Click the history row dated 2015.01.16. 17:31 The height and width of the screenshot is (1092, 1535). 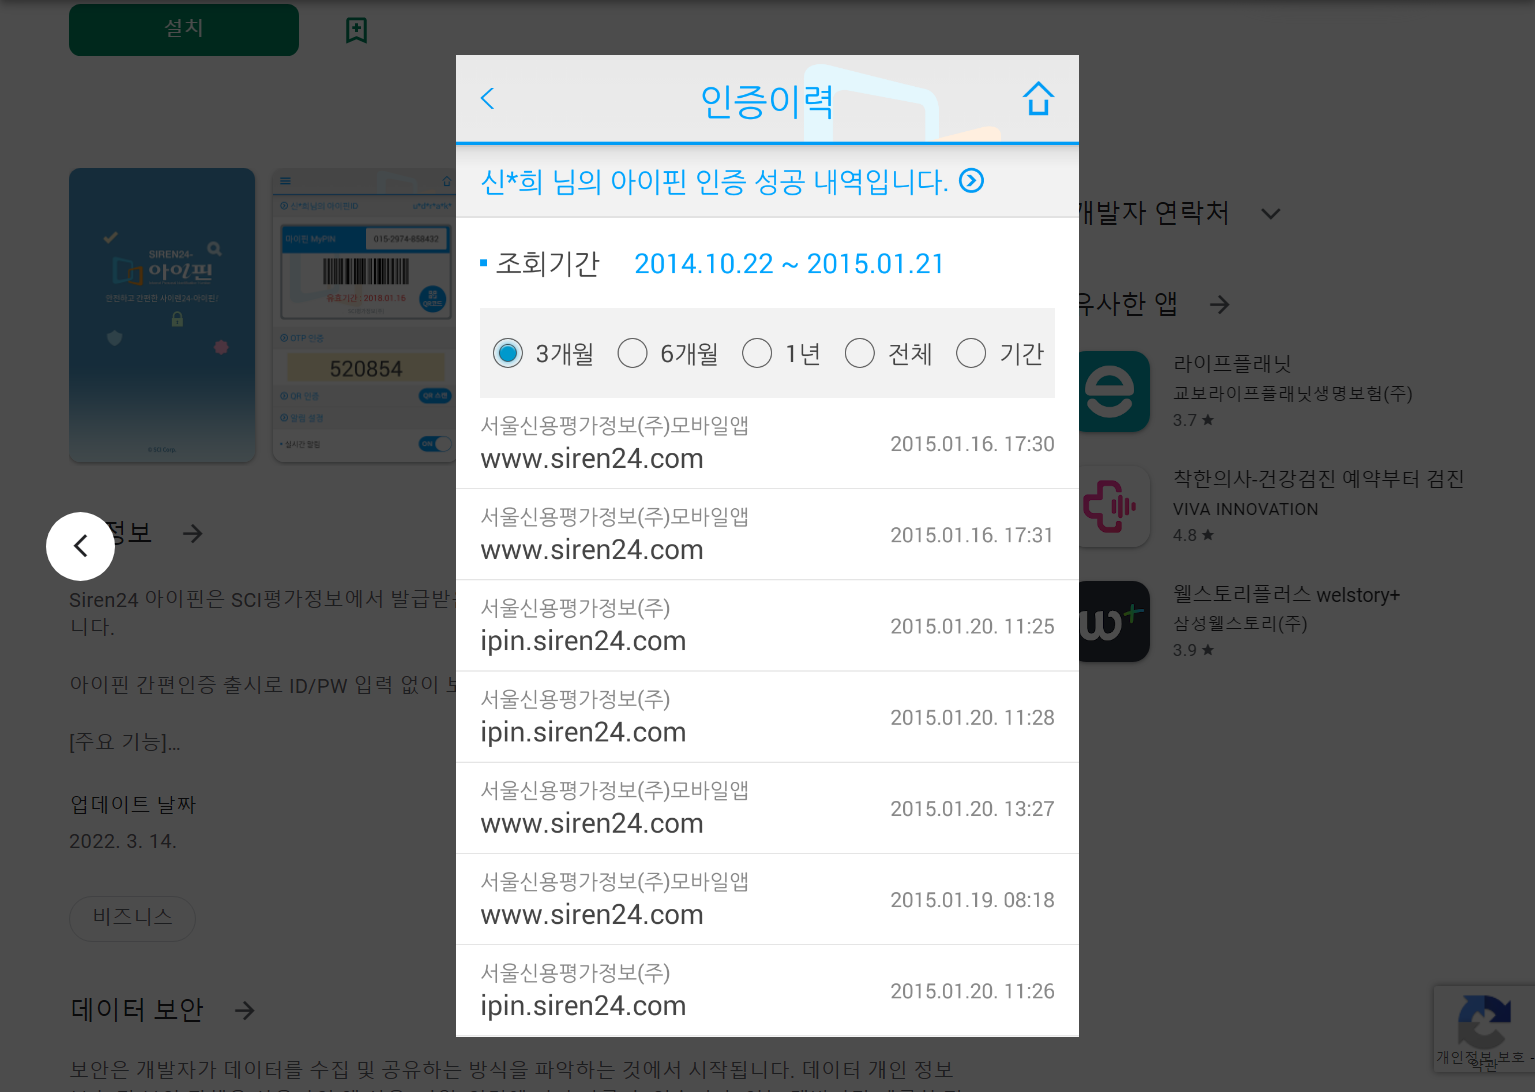pyautogui.click(x=767, y=534)
